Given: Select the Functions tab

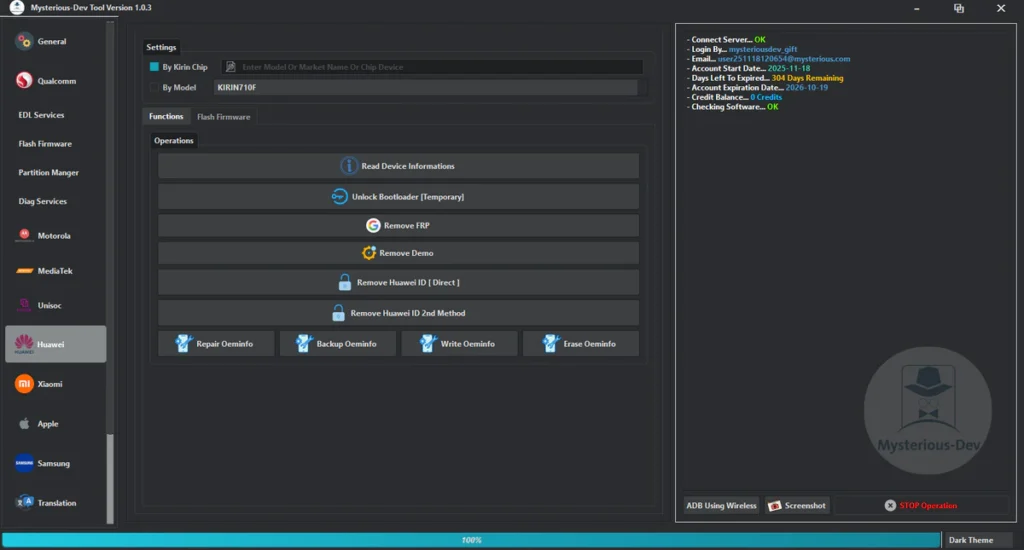Looking at the screenshot, I should 166,117.
